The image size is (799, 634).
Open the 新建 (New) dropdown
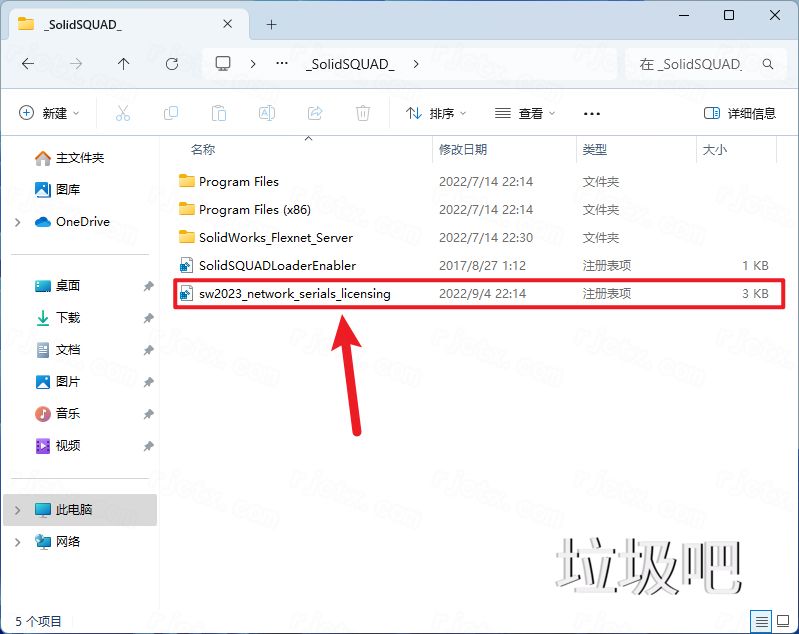pyautogui.click(x=49, y=113)
